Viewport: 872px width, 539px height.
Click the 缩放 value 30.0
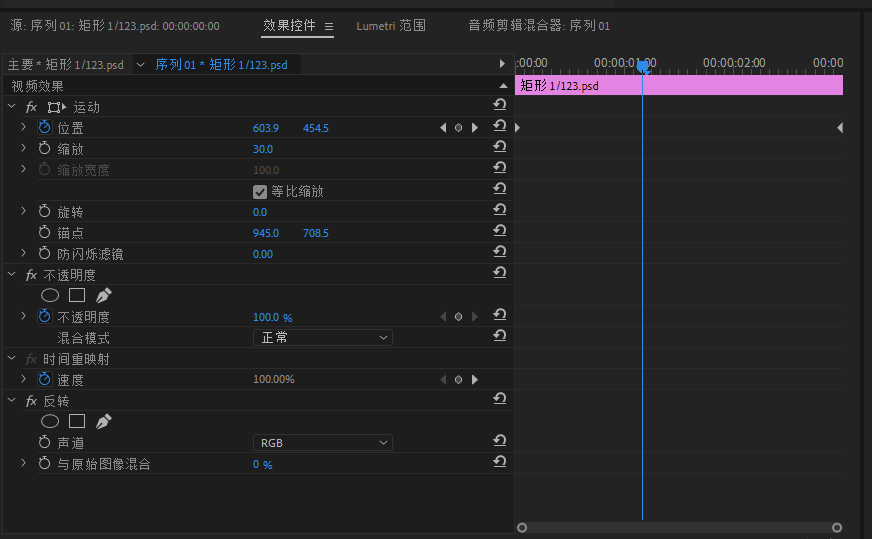(262, 149)
